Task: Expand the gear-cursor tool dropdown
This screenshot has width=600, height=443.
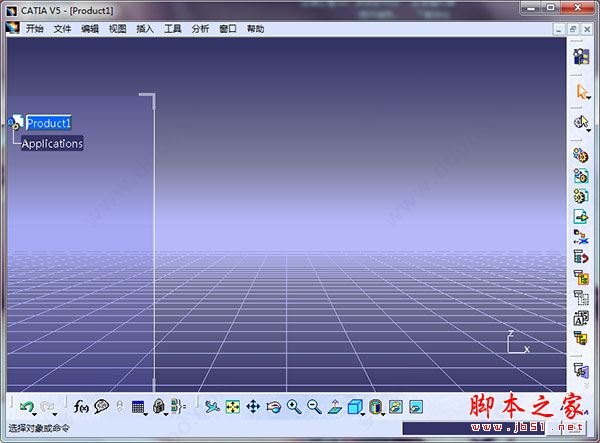Action: point(589,131)
